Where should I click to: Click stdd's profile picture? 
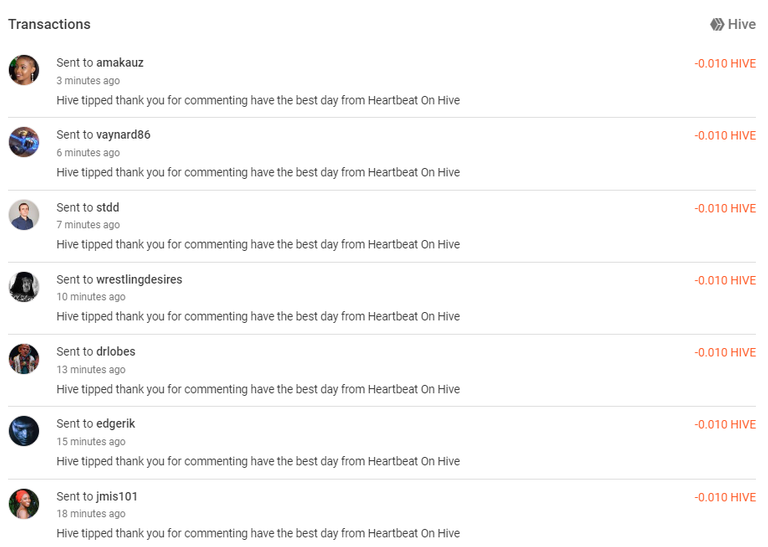pyautogui.click(x=24, y=214)
